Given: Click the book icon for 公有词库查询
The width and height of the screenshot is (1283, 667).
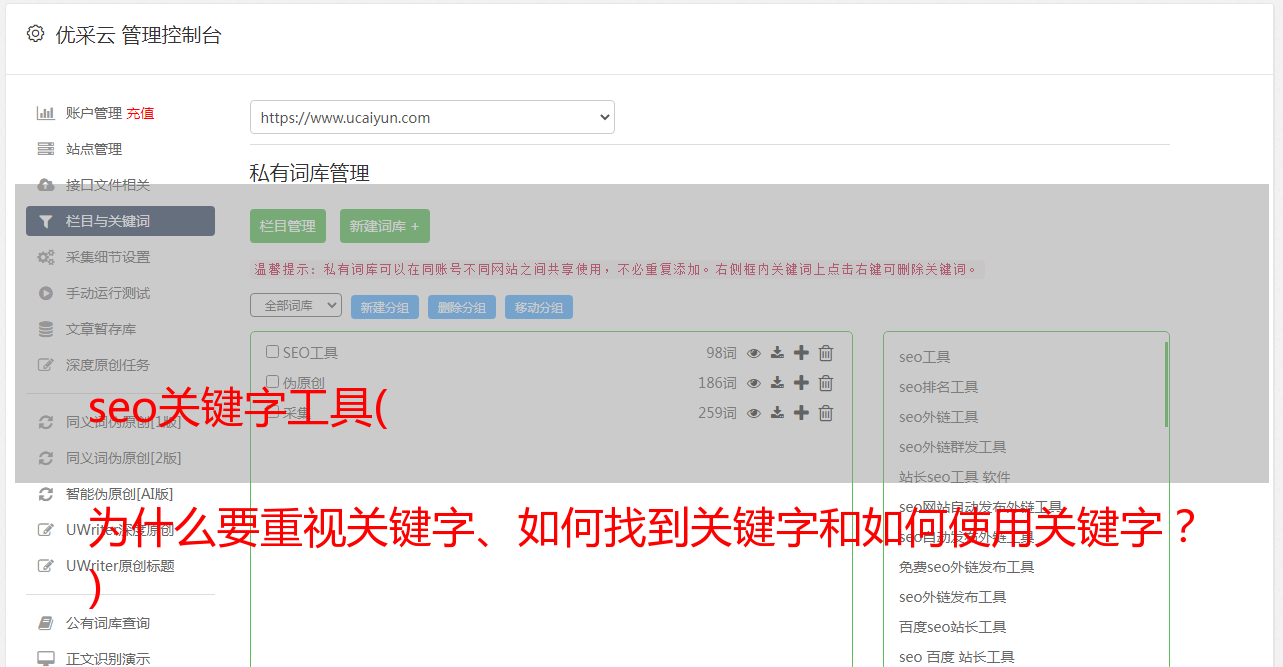Looking at the screenshot, I should tap(45, 623).
